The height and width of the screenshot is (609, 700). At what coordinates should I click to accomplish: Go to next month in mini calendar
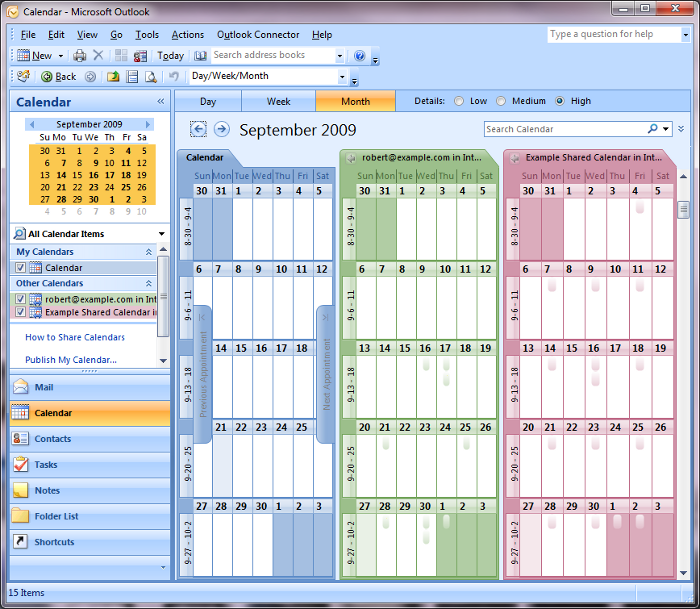point(148,124)
